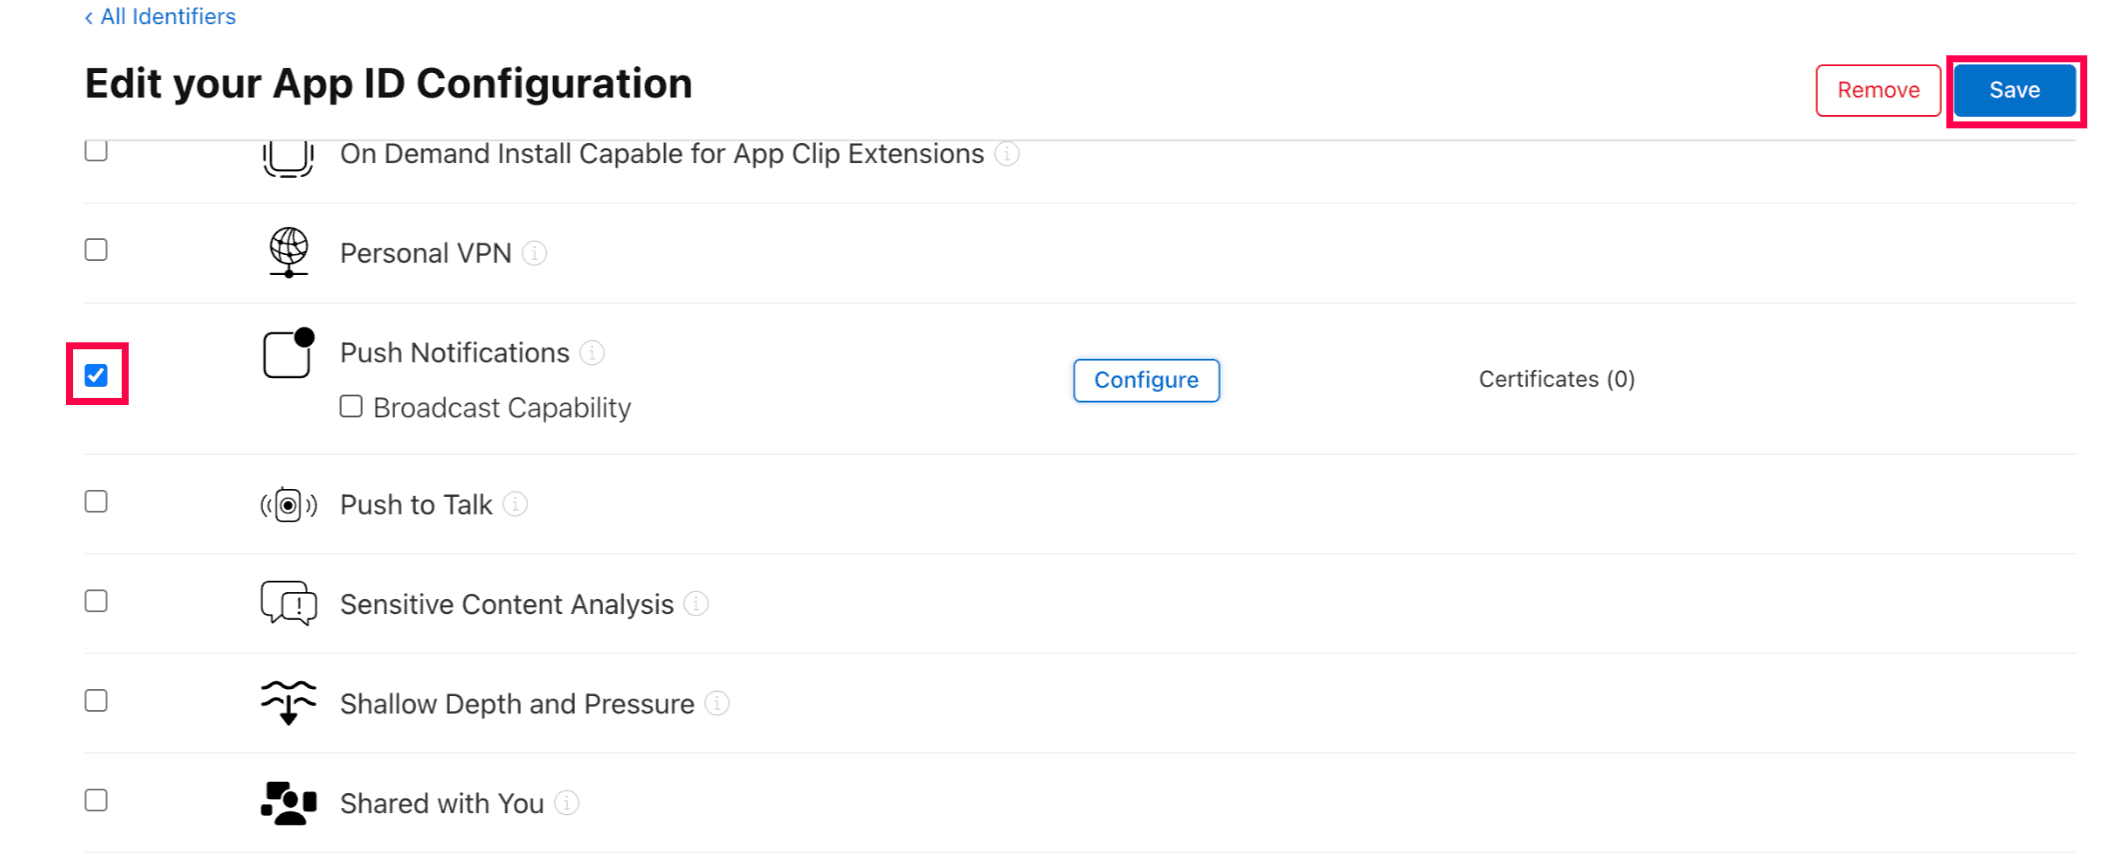
Task: Click the Sensitive Content Analysis bubble icon
Action: click(288, 603)
